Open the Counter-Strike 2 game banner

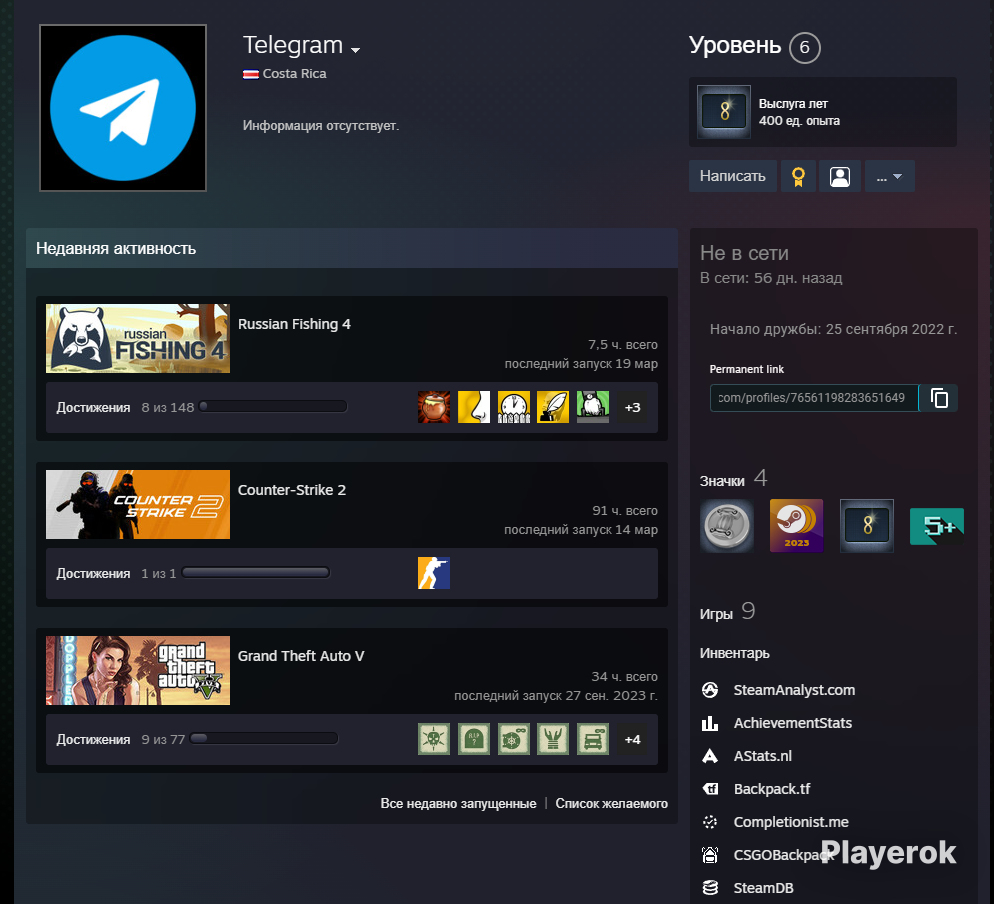pyautogui.click(x=138, y=504)
